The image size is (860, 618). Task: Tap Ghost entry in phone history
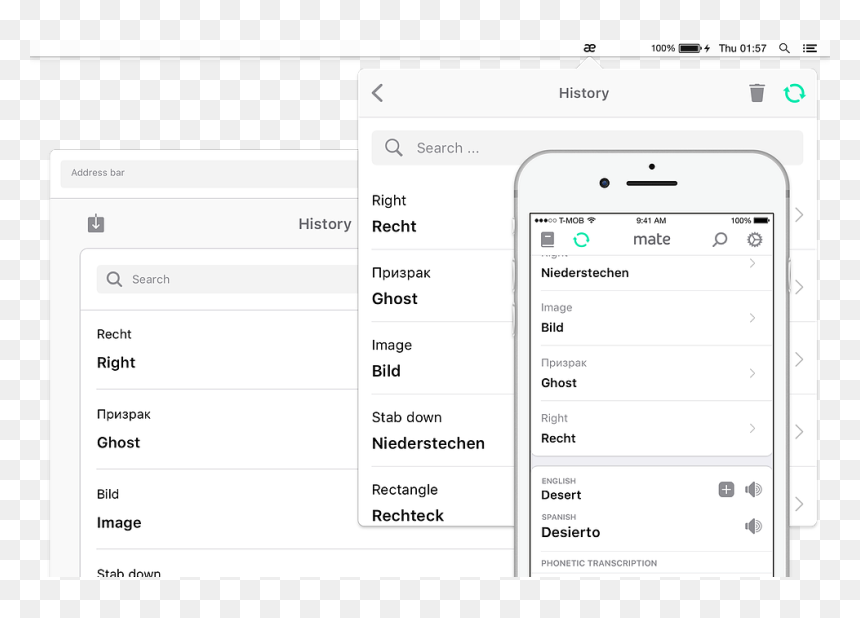[558, 383]
